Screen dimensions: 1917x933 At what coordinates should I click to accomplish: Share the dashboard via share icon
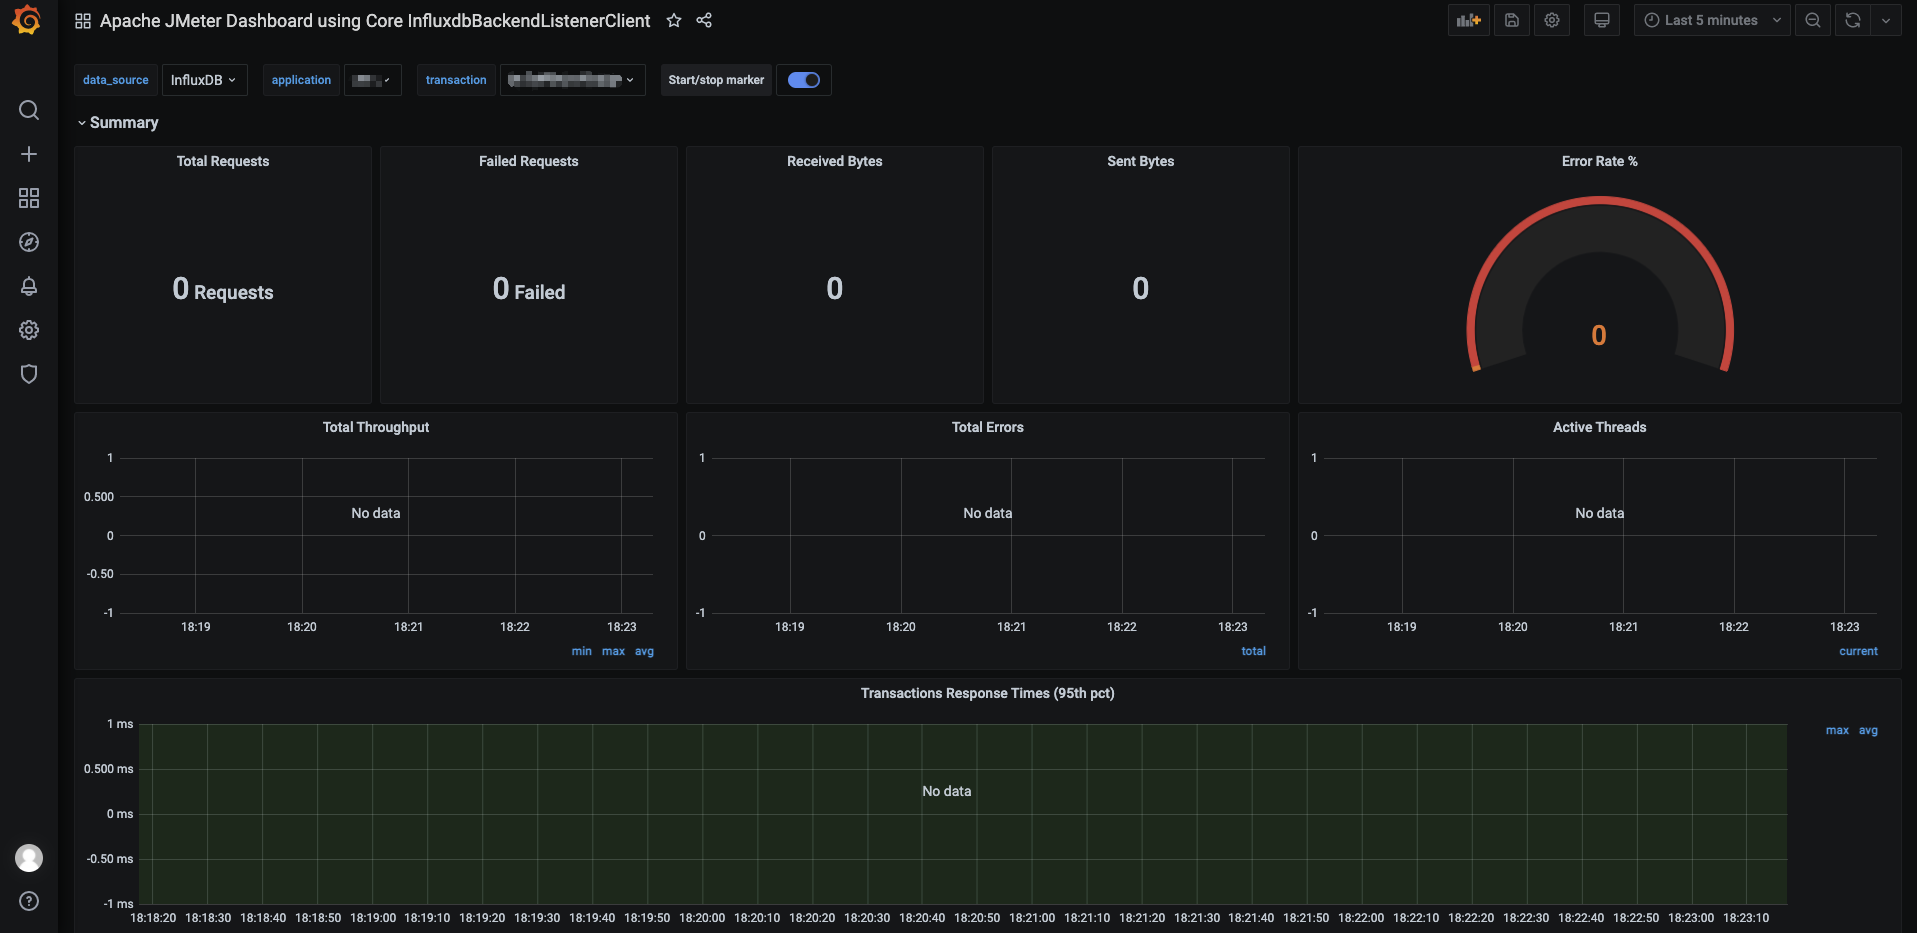(x=704, y=20)
